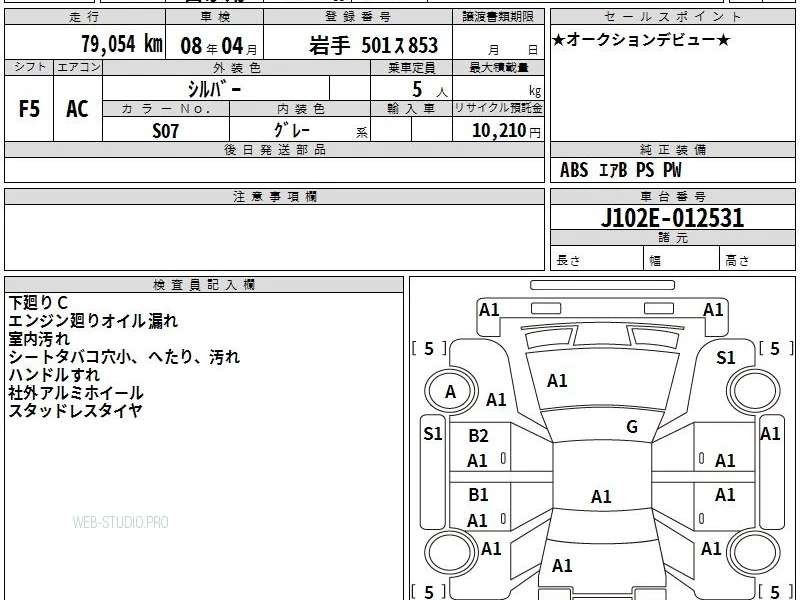Click the エアコン header cell

click(78, 67)
